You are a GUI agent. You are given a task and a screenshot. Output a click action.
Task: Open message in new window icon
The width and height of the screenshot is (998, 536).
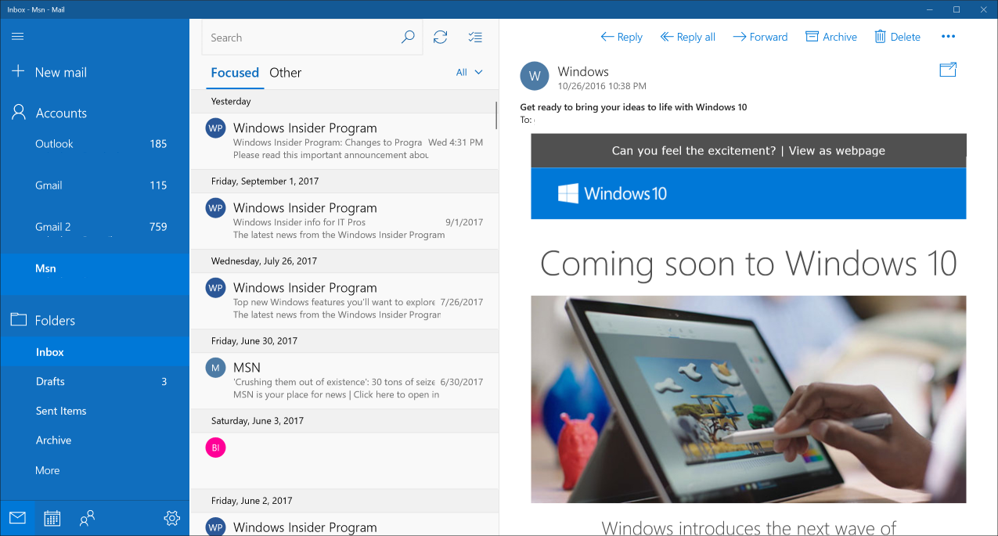947,70
